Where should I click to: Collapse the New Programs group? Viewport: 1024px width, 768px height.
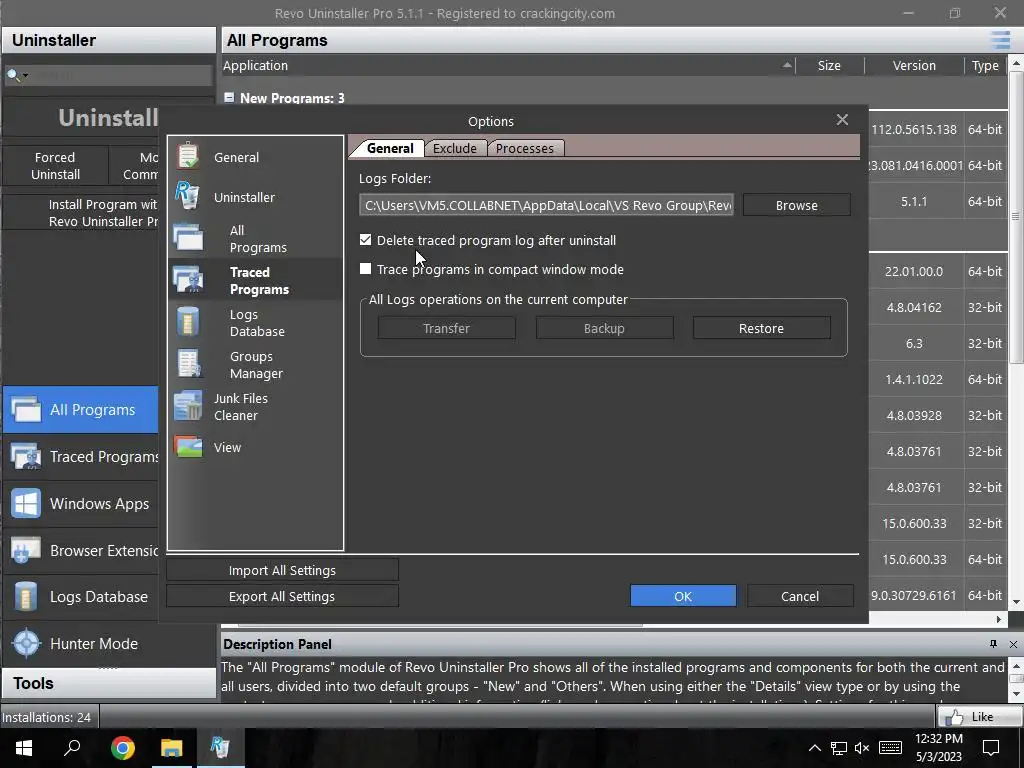(x=229, y=97)
